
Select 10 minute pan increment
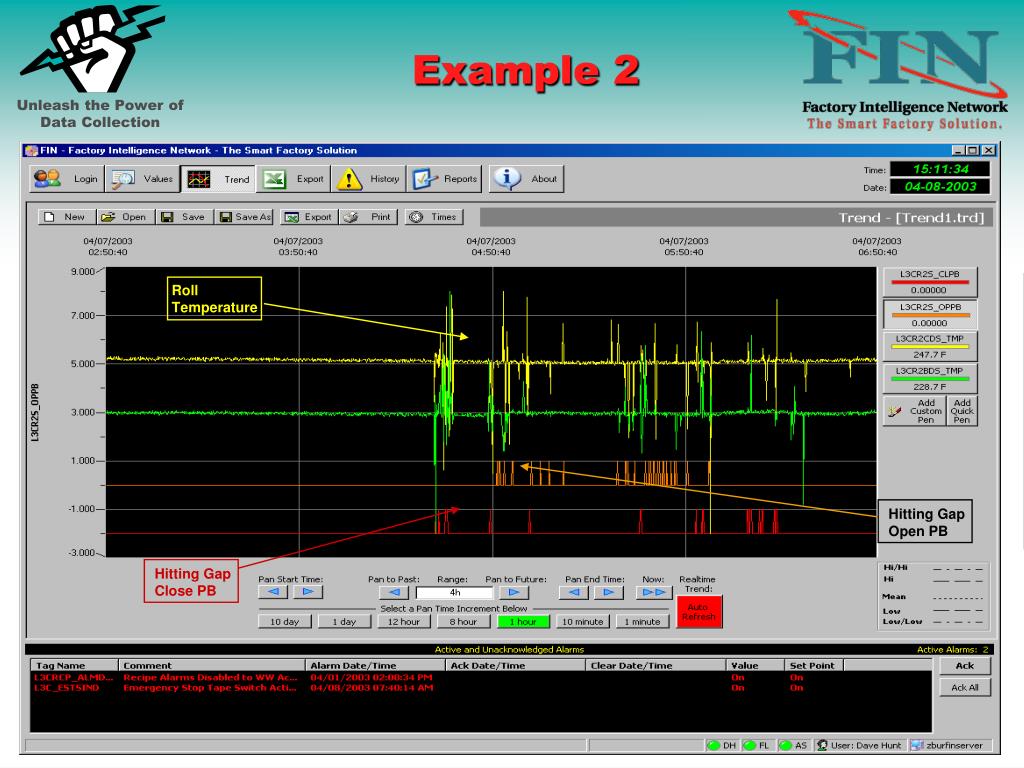click(583, 622)
